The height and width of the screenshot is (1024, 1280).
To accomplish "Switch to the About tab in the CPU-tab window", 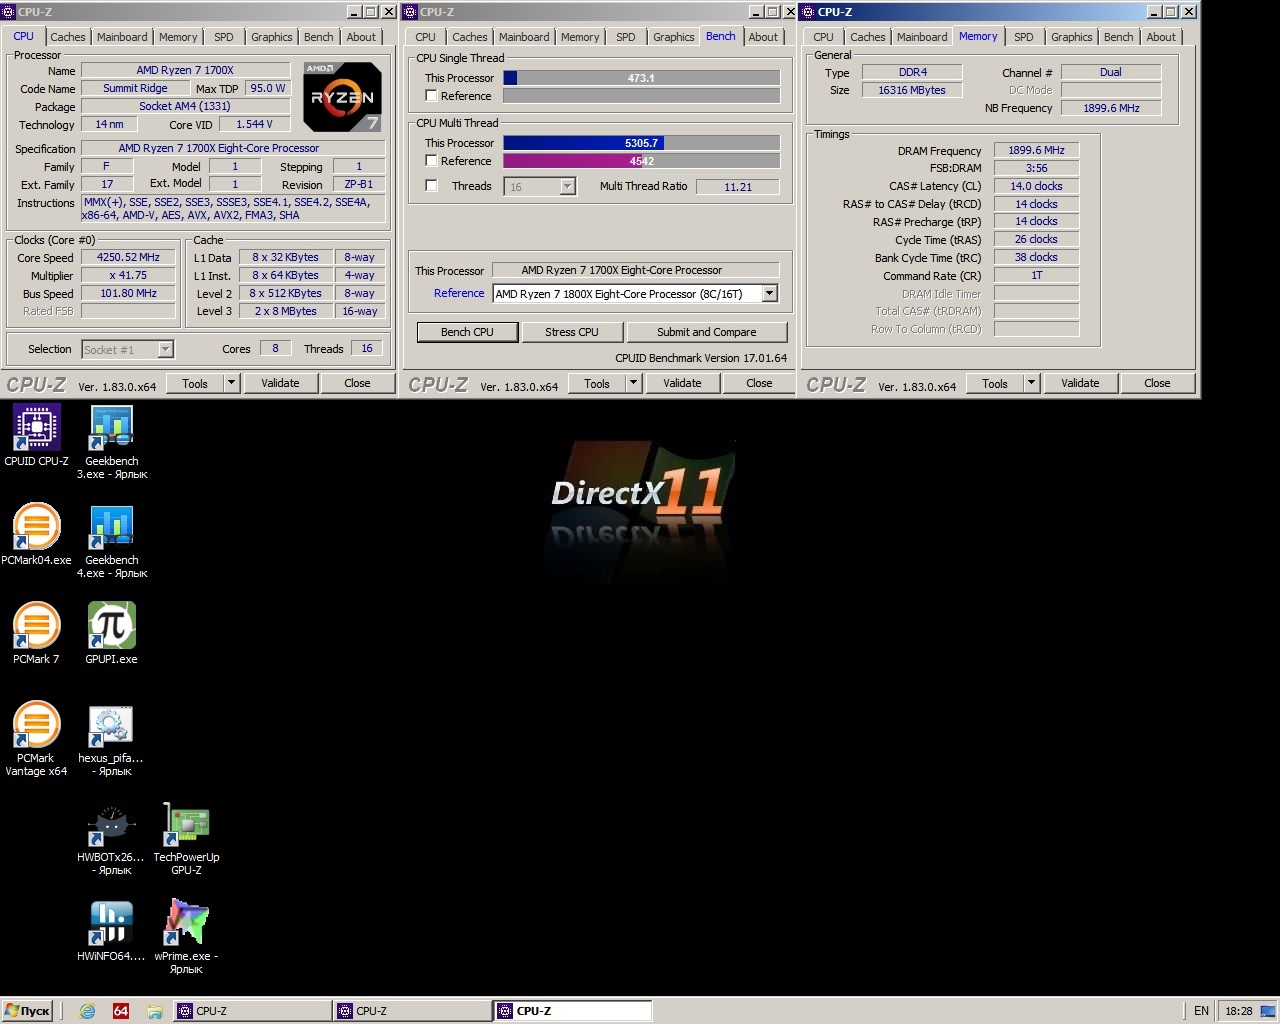I will click(361, 37).
